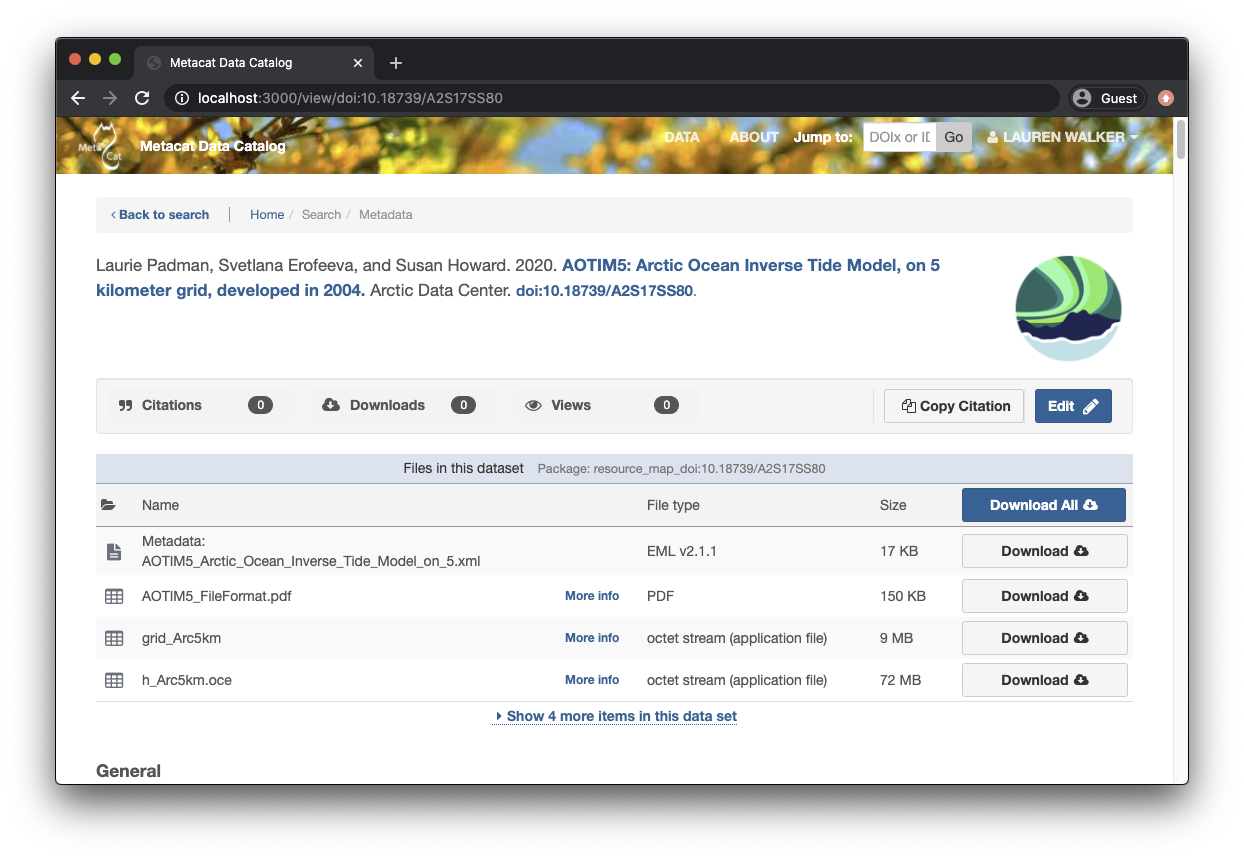Click the Arctic Data Center aurora logo

(x=1068, y=308)
